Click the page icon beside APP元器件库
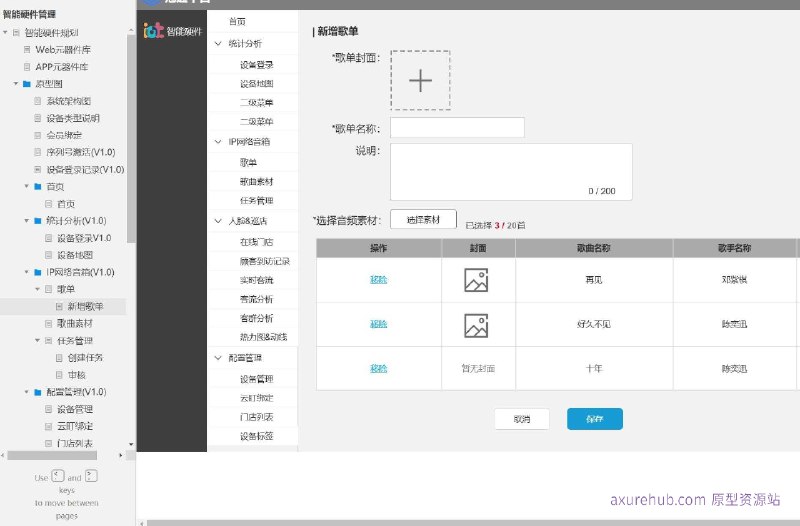Viewport: 800px width, 526px height. (27, 67)
